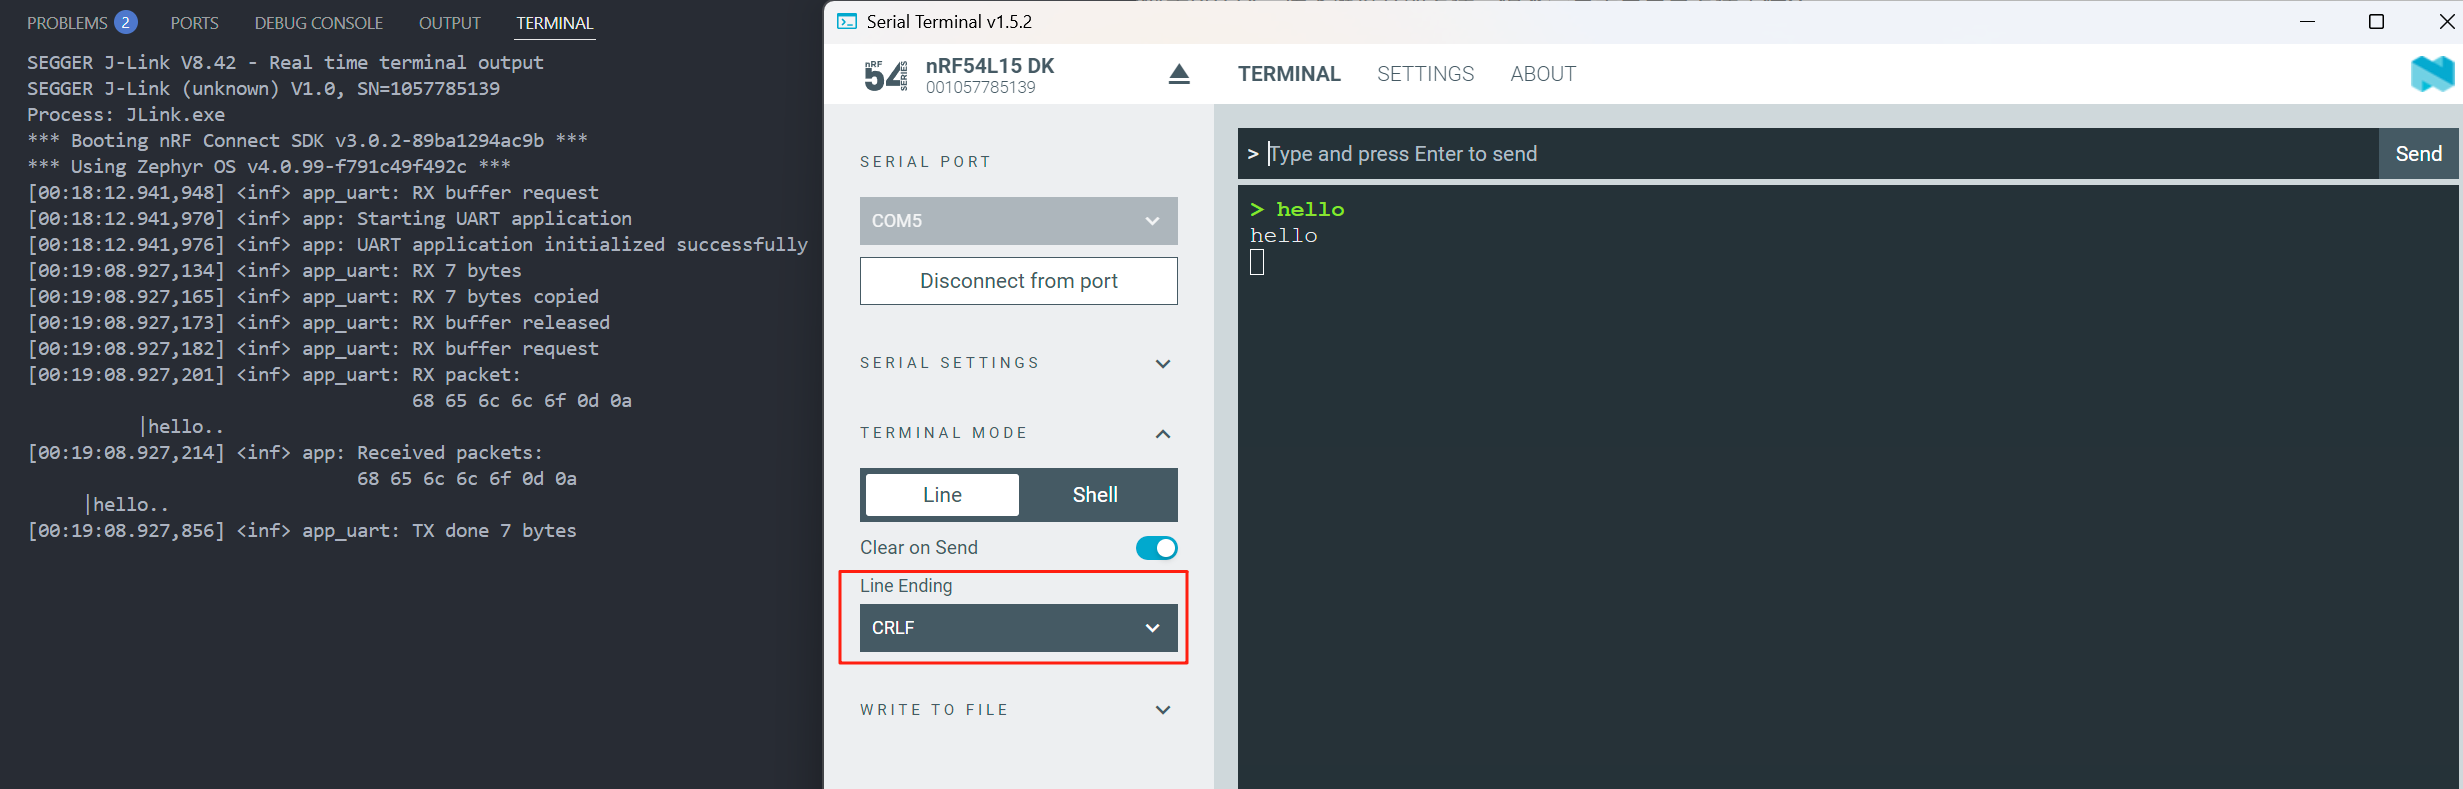Minimize the Serial Terminal window

pyautogui.click(x=2307, y=22)
